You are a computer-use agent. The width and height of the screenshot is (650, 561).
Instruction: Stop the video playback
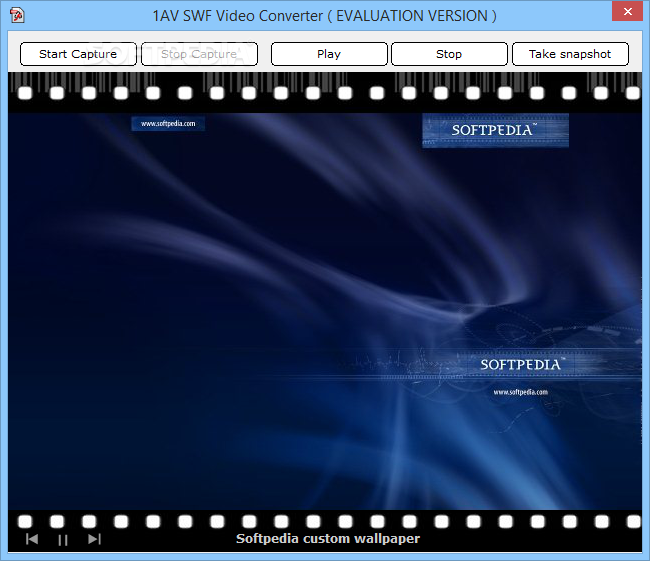[449, 54]
